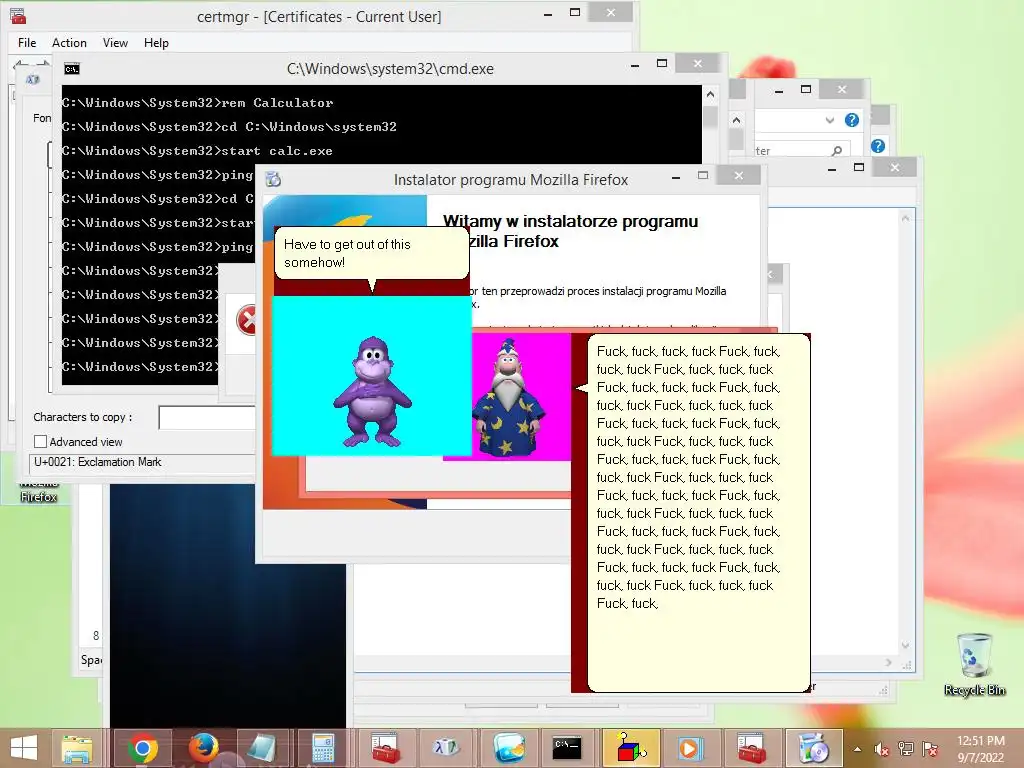This screenshot has width=1024, height=768.
Task: Open the Action menu in certmgr
Action: point(69,42)
